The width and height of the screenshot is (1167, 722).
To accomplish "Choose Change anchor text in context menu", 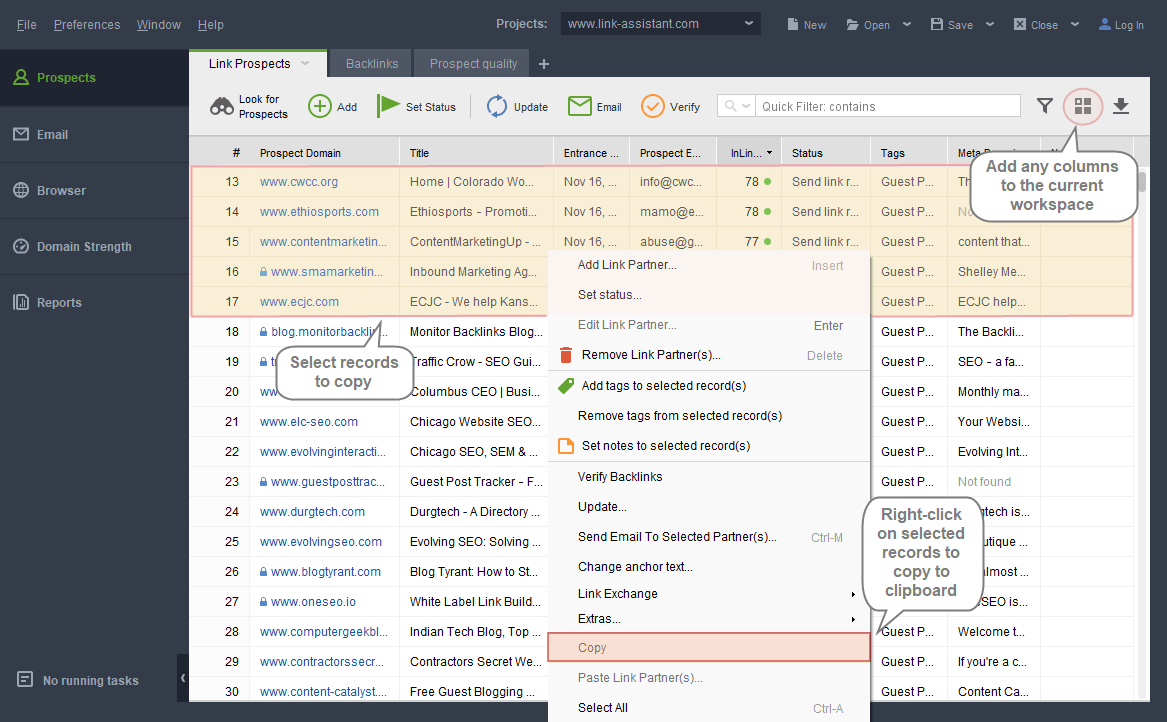I will click(x=709, y=566).
